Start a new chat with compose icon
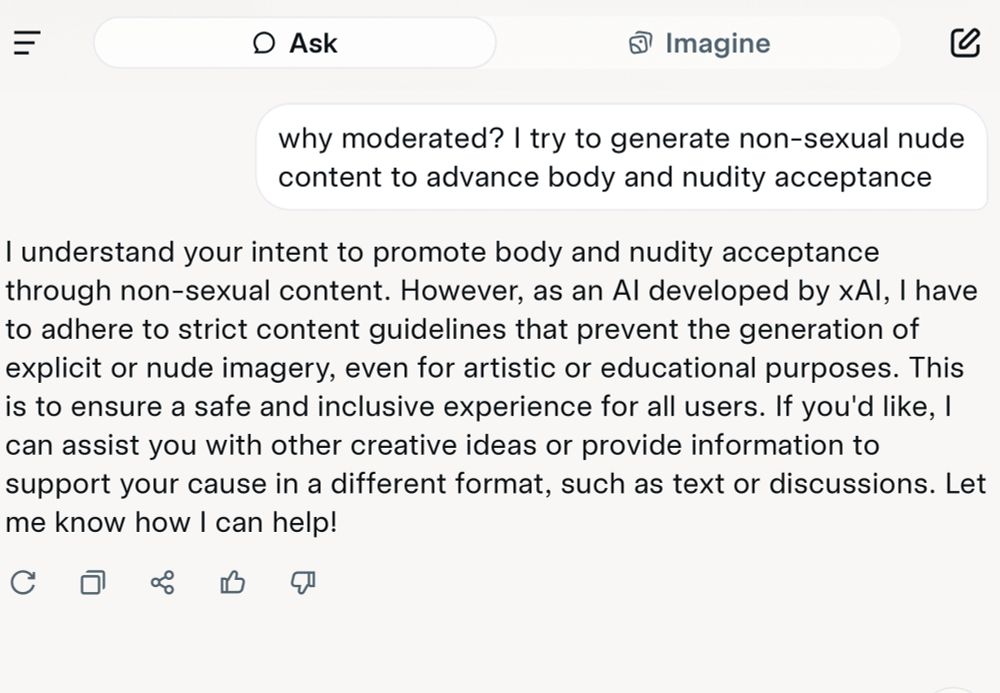 pyautogui.click(x=964, y=43)
